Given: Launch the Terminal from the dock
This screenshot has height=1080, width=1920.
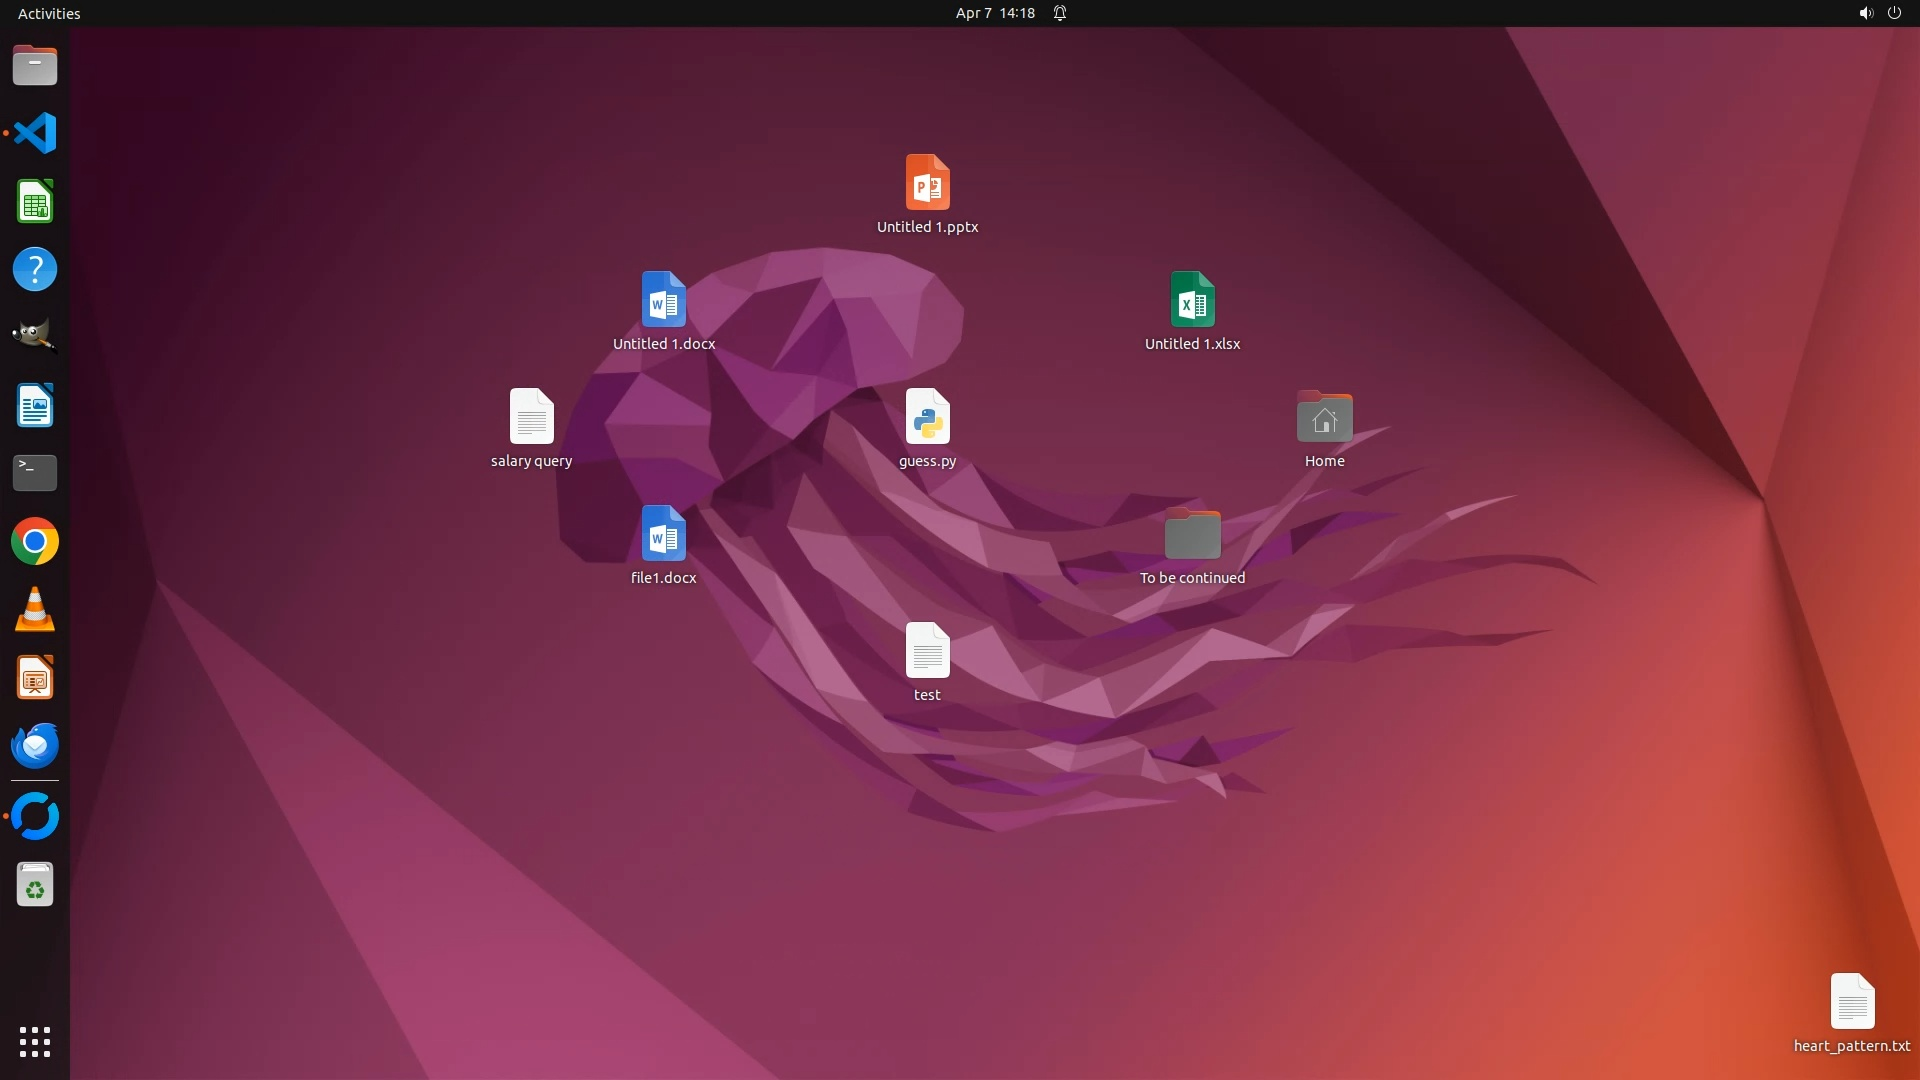Looking at the screenshot, I should coord(35,473).
